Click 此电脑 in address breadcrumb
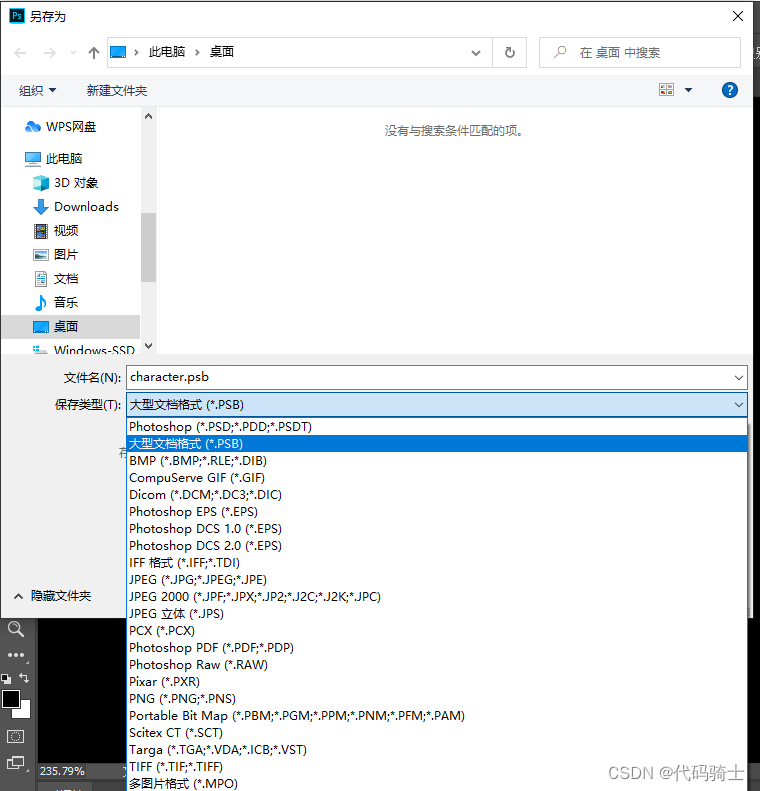 (167, 52)
